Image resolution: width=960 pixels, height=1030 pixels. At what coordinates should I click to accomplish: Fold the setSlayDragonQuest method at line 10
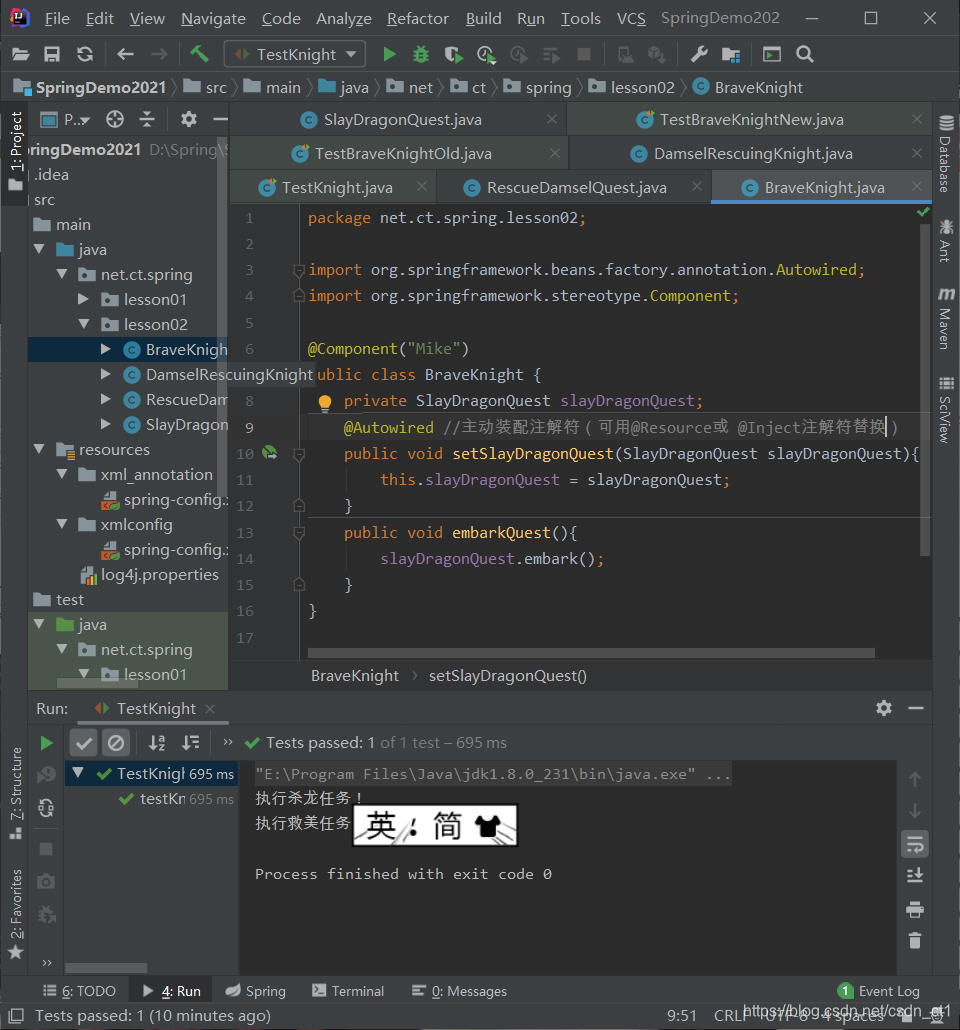(299, 454)
